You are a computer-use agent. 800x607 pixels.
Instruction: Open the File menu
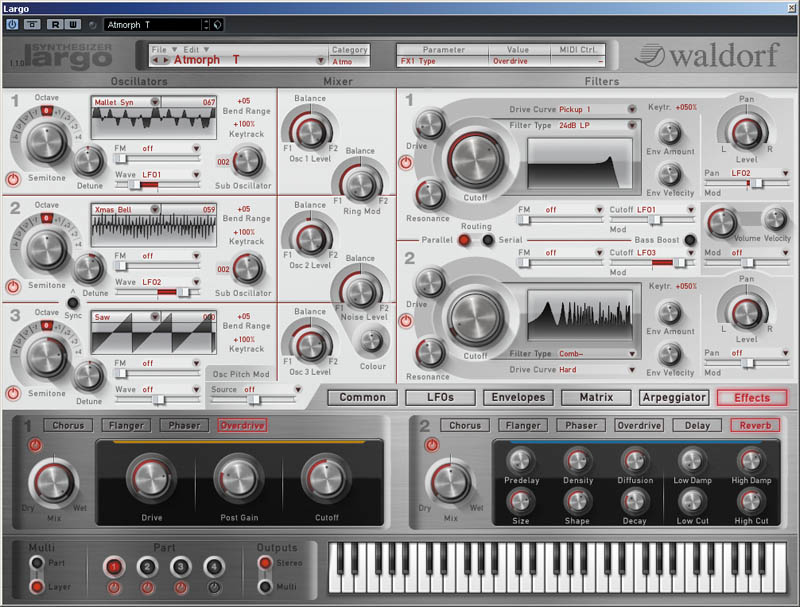tap(160, 49)
